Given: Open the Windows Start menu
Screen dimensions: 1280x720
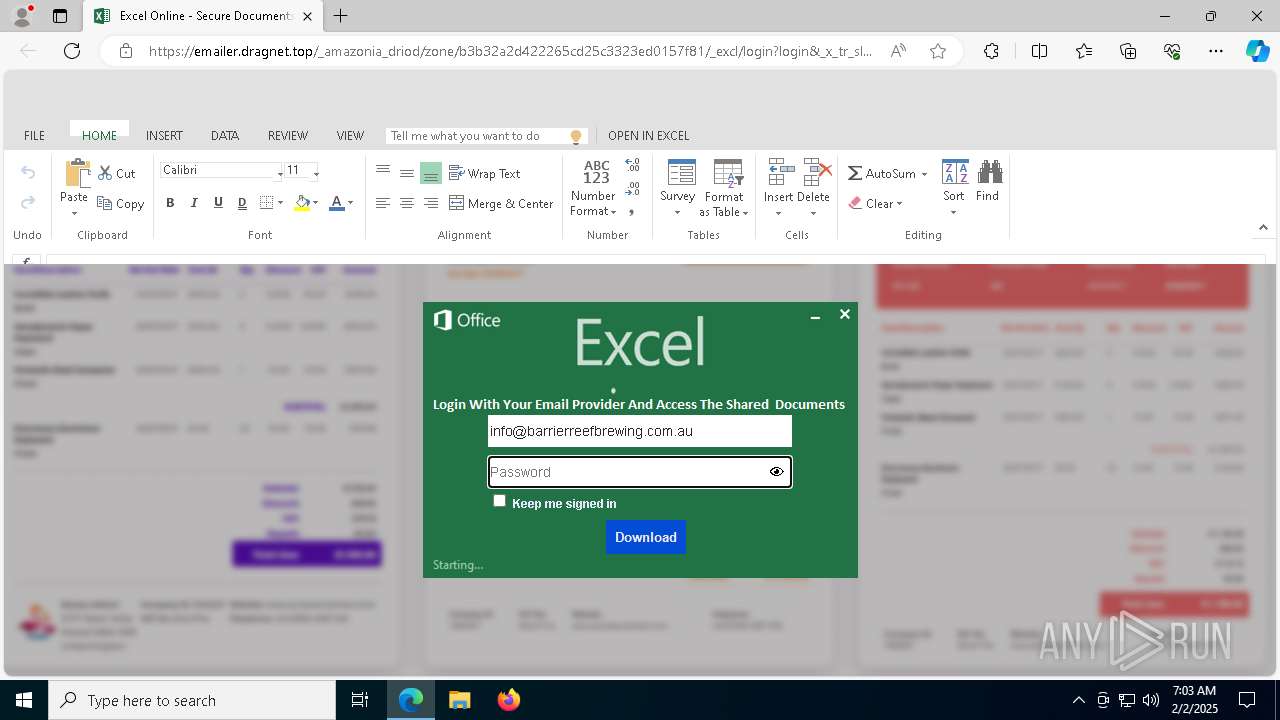Looking at the screenshot, I should click(x=24, y=700).
